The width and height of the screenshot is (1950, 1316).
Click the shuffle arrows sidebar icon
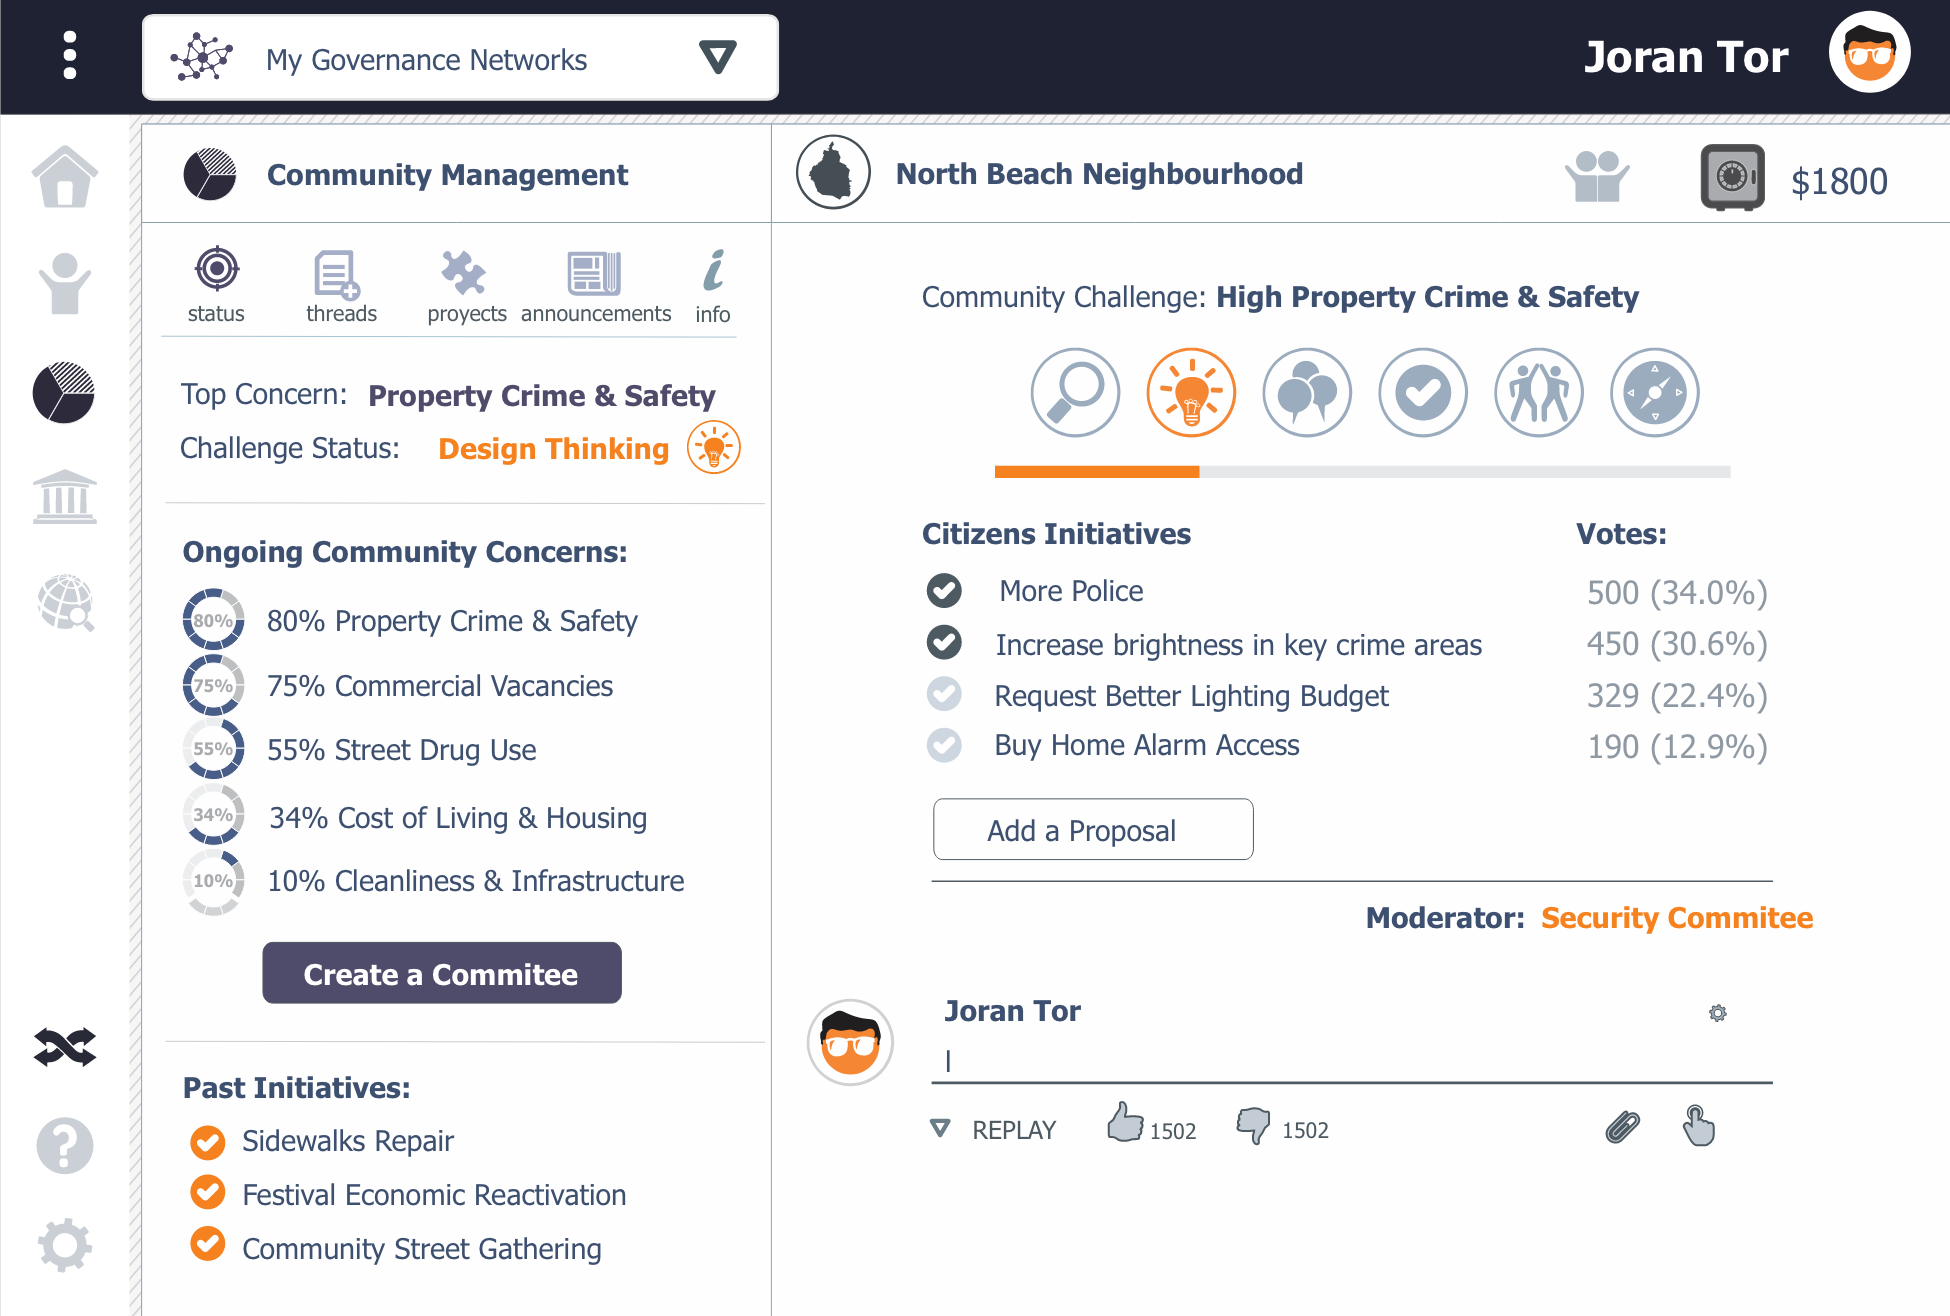pyautogui.click(x=65, y=1047)
